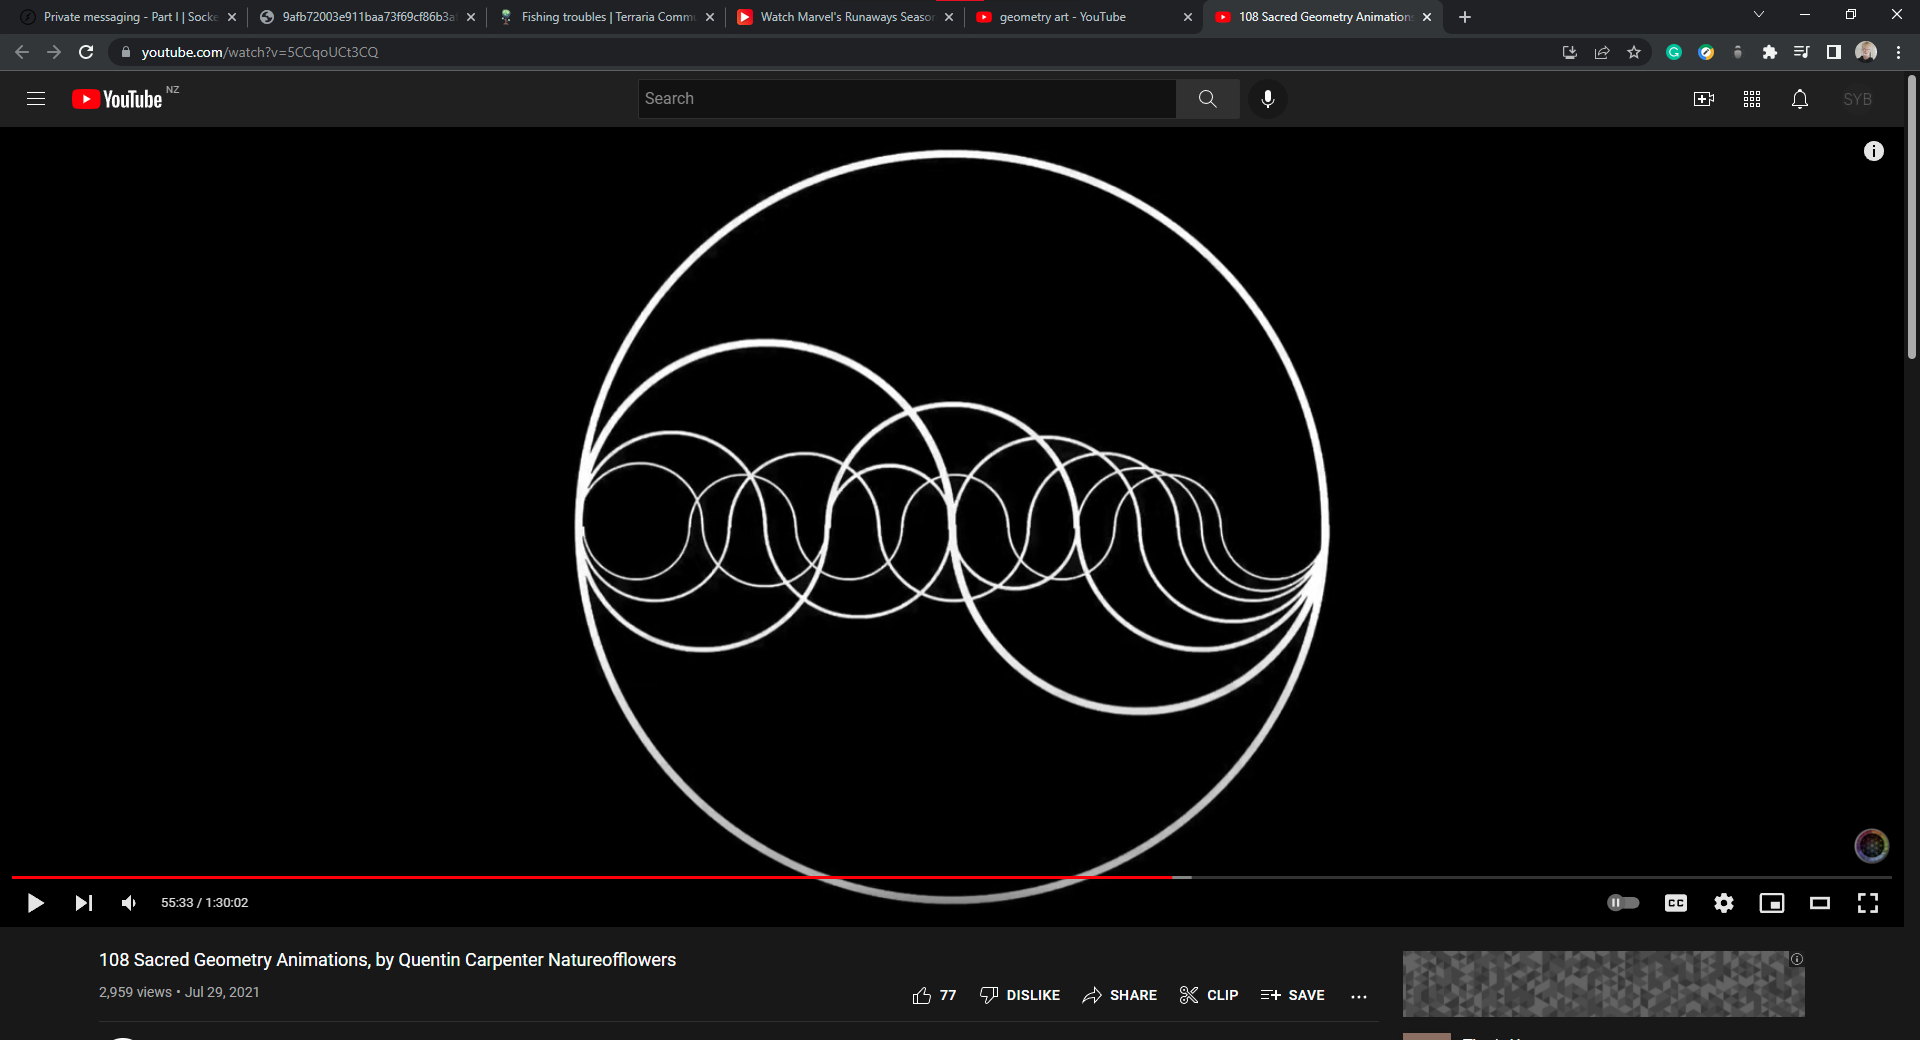Switch to the Fishing troubles Terraria tab
1920x1040 pixels.
click(606, 17)
